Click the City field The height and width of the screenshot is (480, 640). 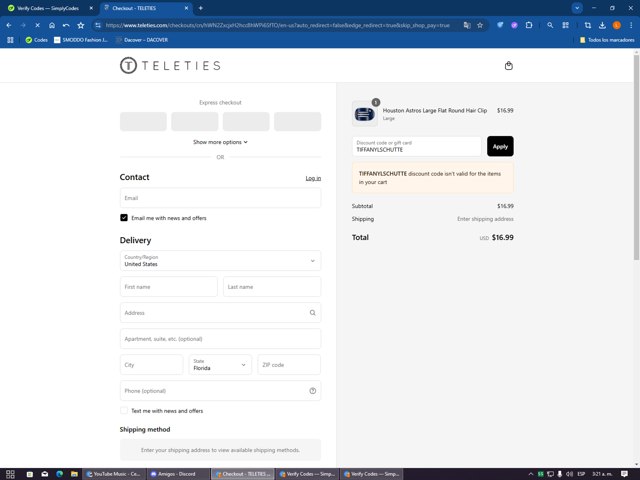151,364
